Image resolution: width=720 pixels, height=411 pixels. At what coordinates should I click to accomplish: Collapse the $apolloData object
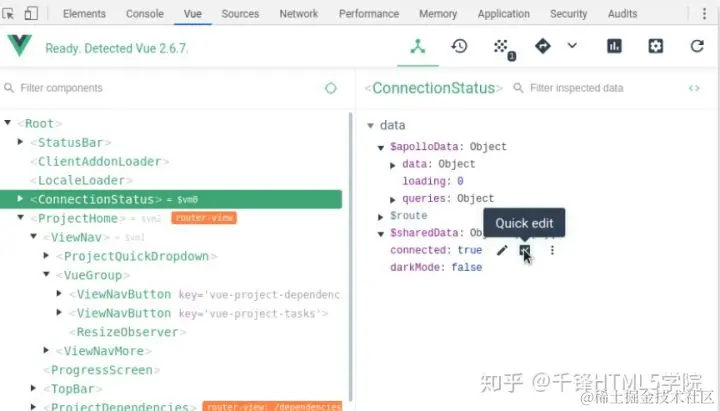pos(381,147)
